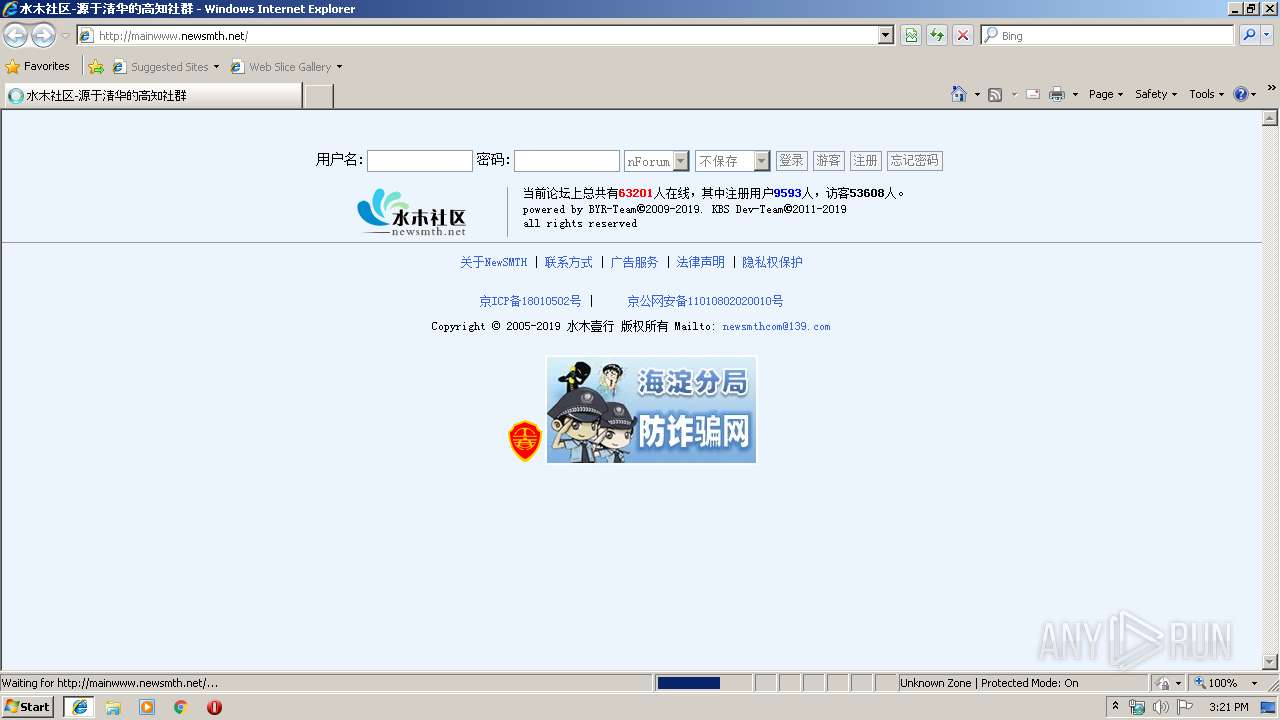The width and height of the screenshot is (1280, 720).
Task: Open the 隐私权保护 link
Action: coord(772,263)
